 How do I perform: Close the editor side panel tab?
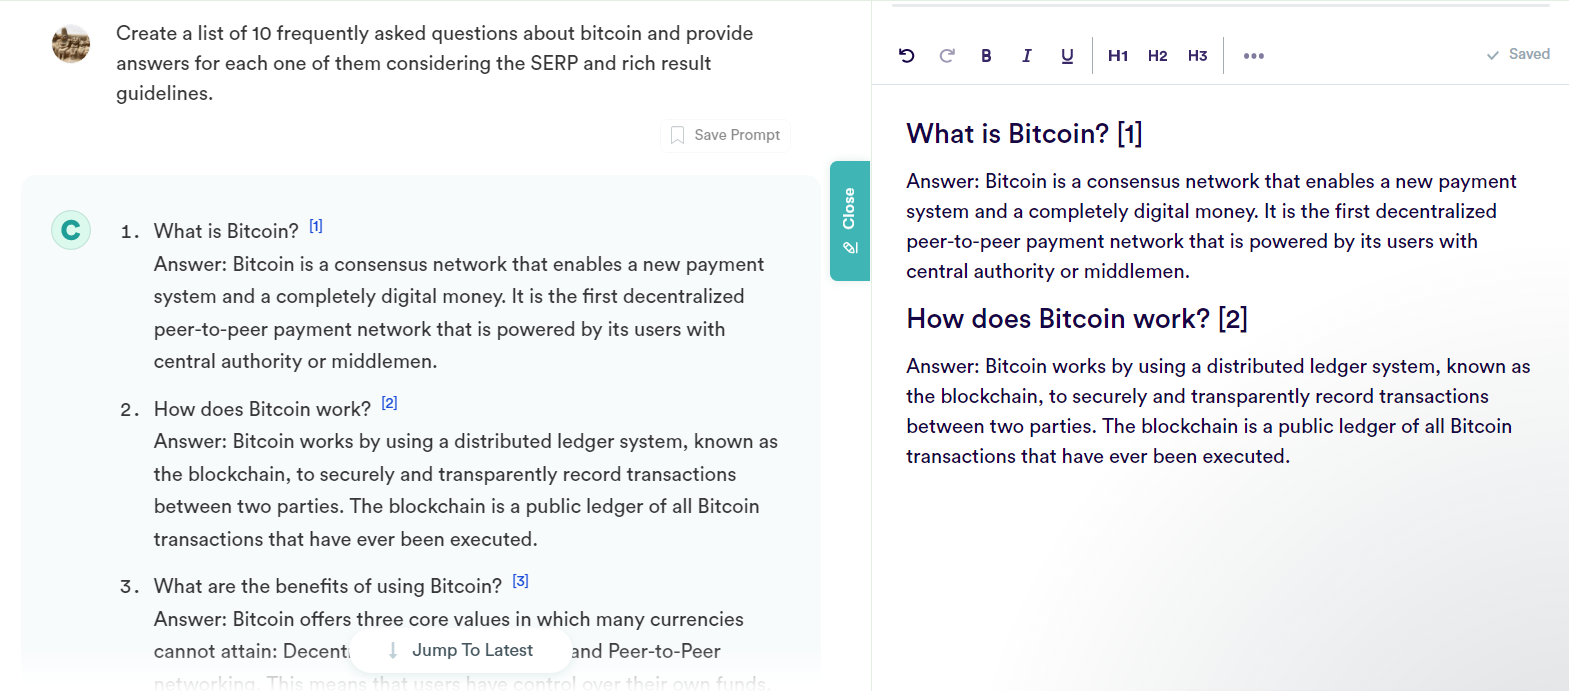(850, 221)
